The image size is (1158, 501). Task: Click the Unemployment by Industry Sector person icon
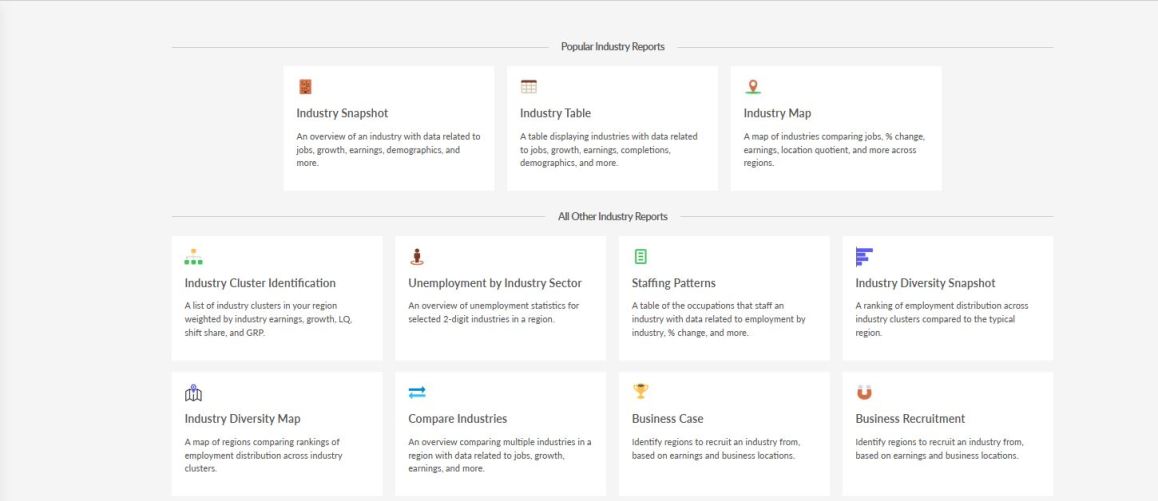[x=417, y=256]
